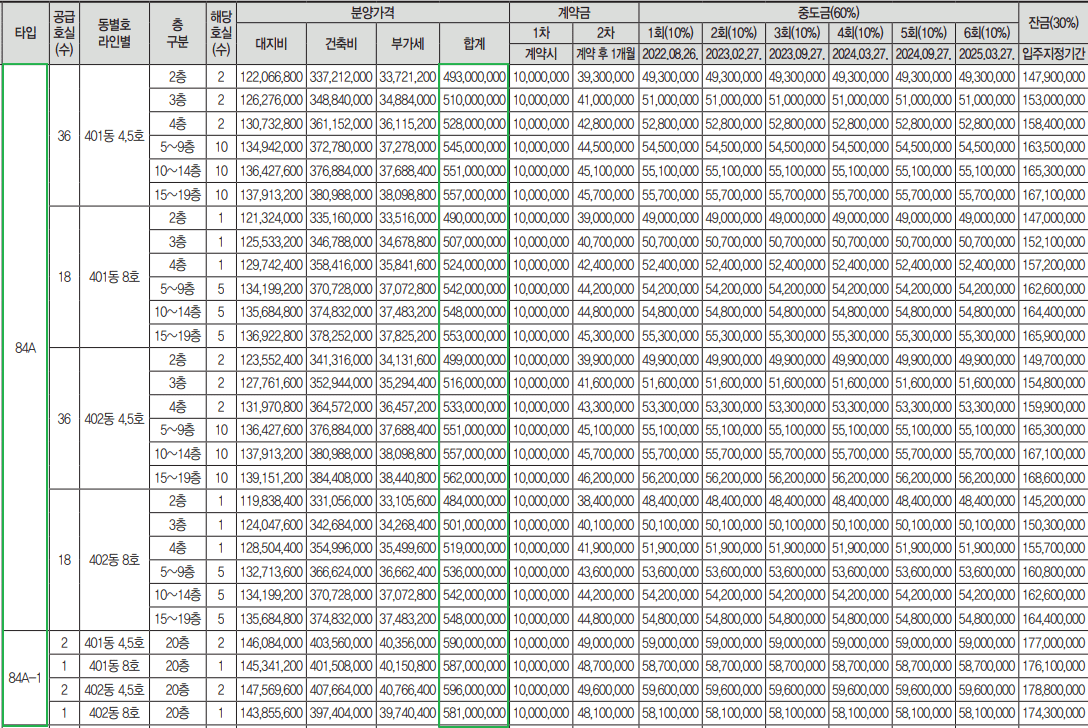The height and width of the screenshot is (728, 1088).
Task: Select the total 490,000,000
Action: (474, 218)
